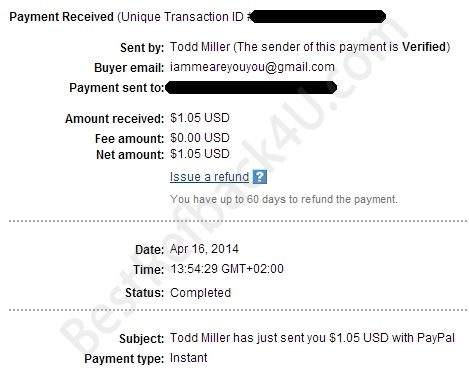The width and height of the screenshot is (469, 376).
Task: Click the redacted Transaction ID bar
Action: click(x=318, y=17)
